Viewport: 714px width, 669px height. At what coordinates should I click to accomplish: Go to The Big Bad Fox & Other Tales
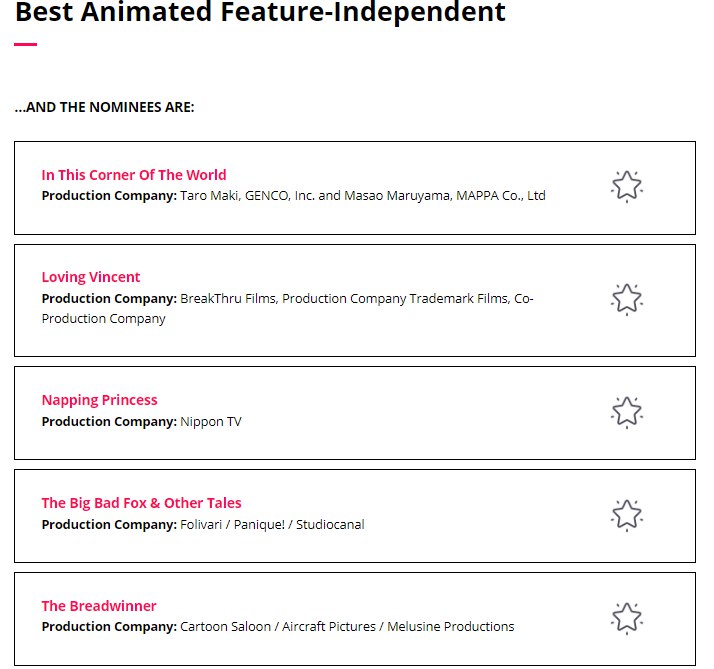point(141,503)
